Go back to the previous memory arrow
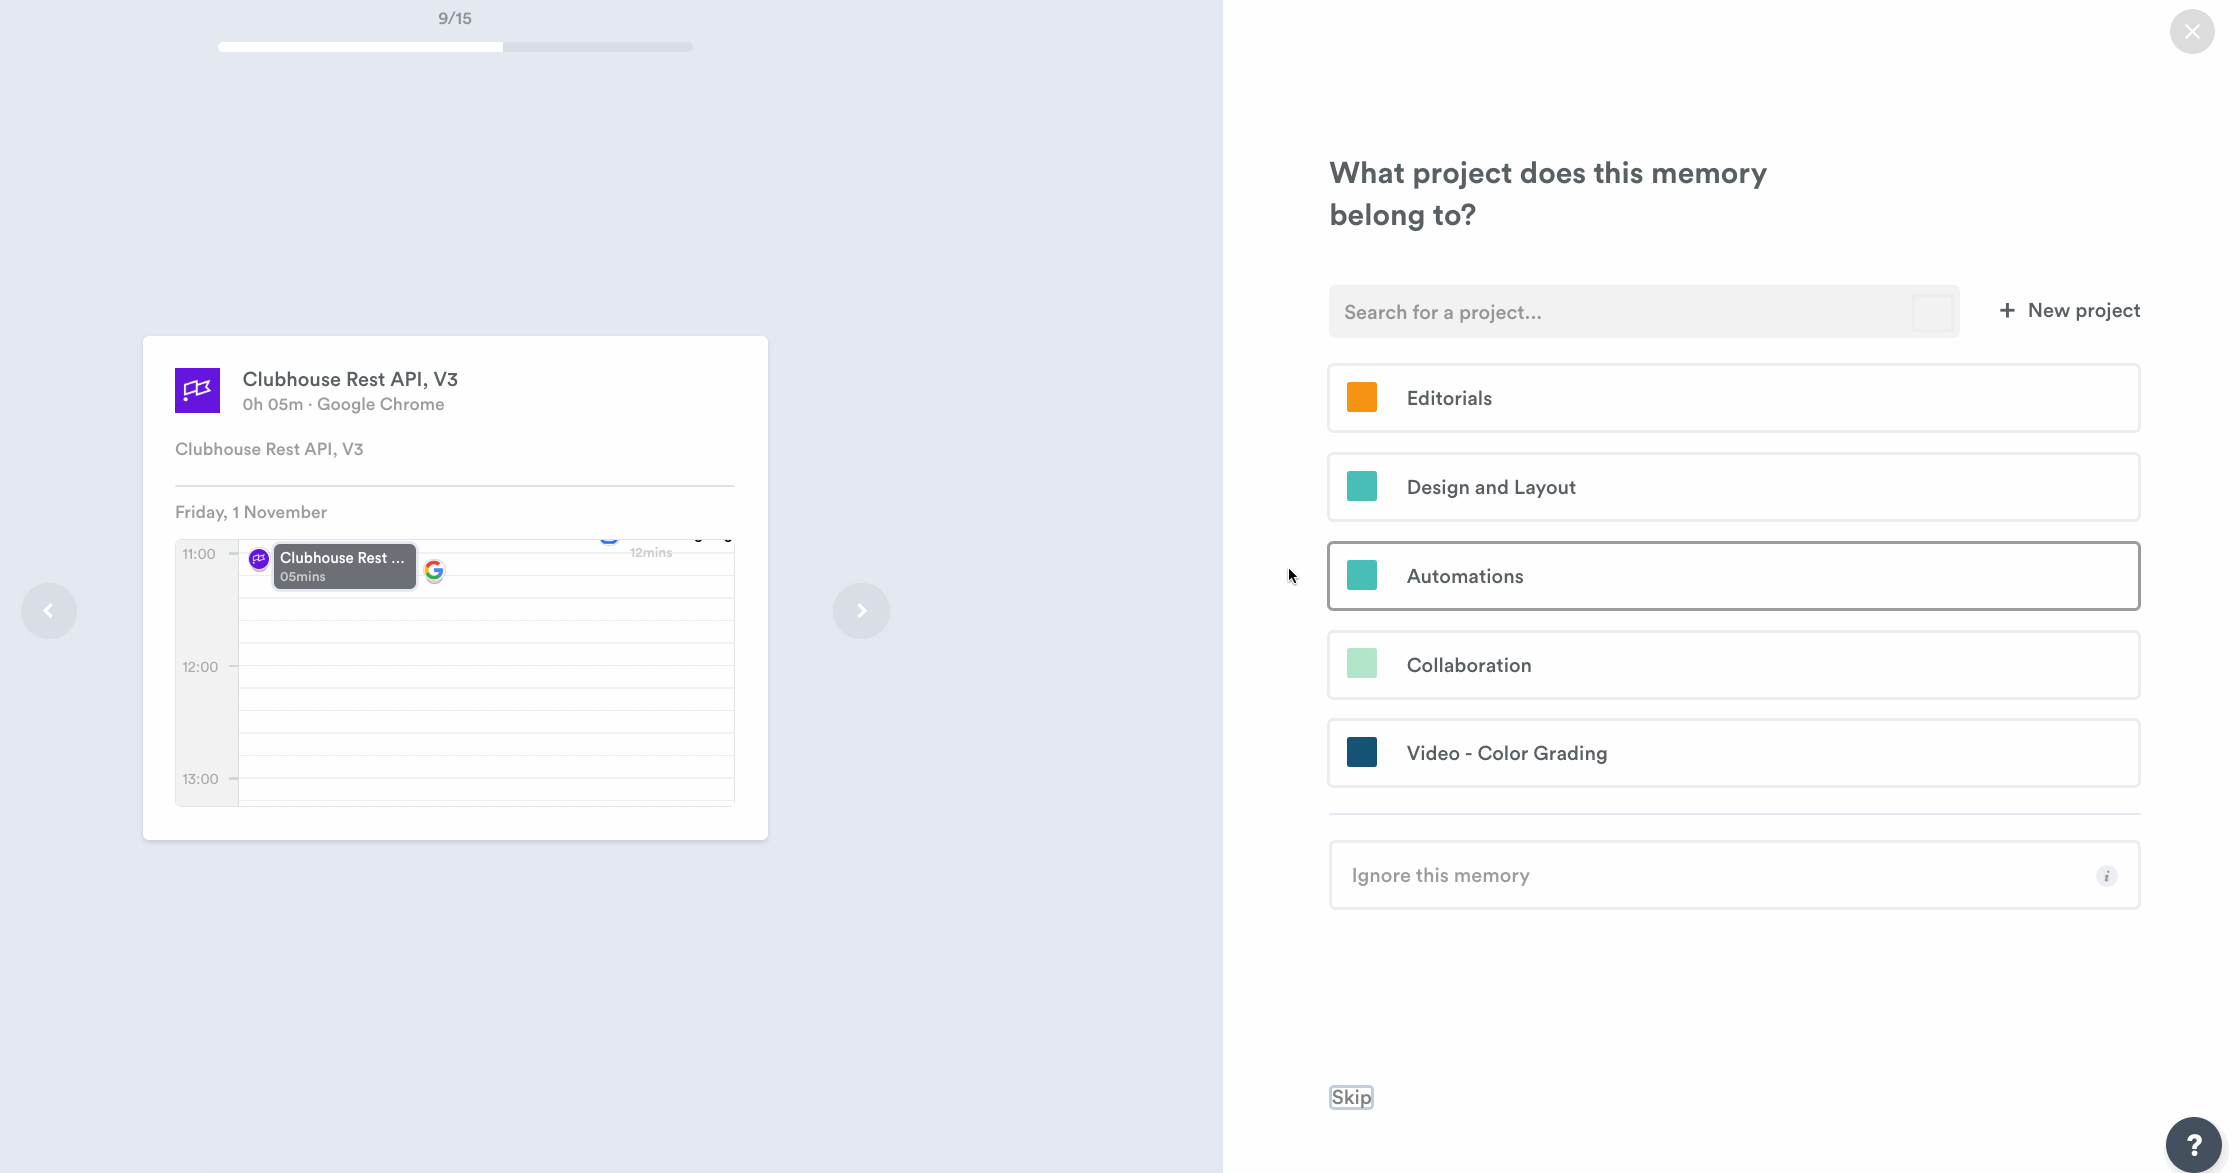 [49, 611]
